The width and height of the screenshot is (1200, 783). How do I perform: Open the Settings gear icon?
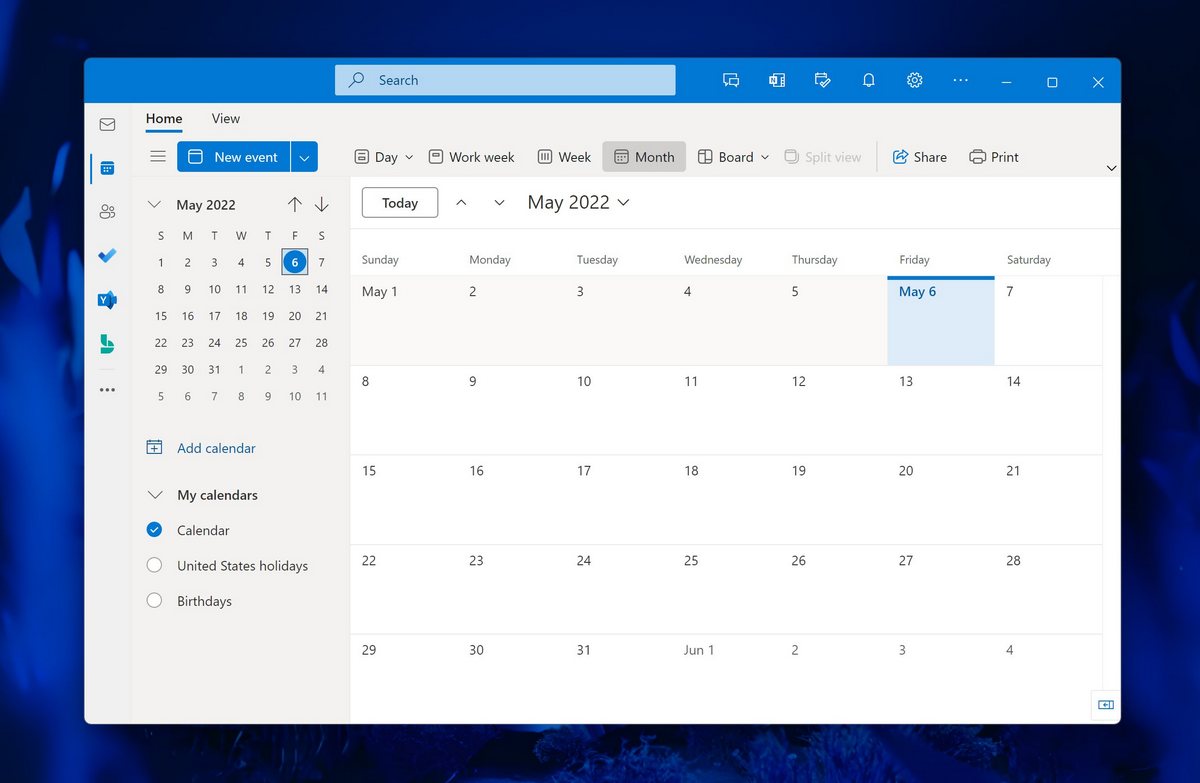914,81
